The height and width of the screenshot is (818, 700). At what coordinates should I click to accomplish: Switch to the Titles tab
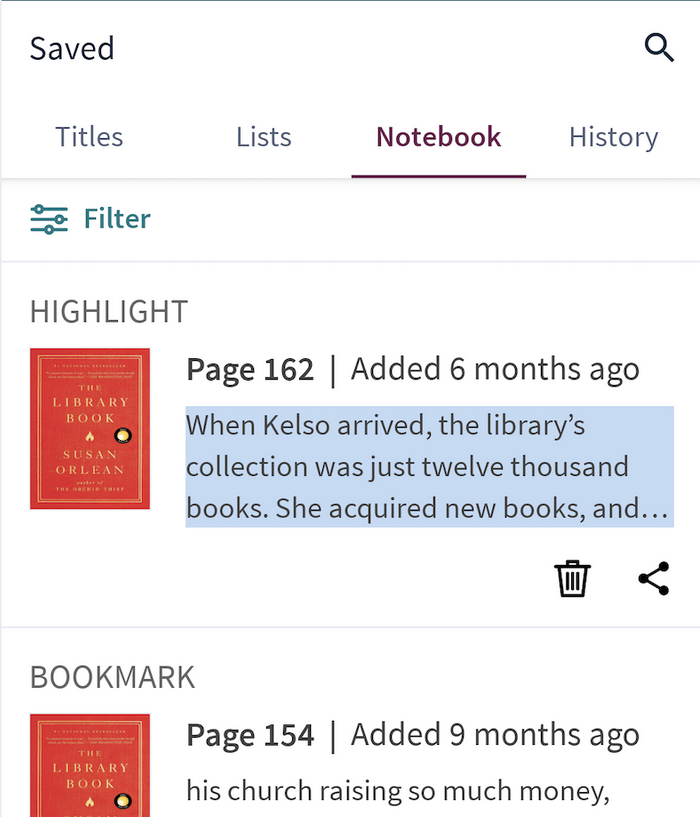coord(89,137)
